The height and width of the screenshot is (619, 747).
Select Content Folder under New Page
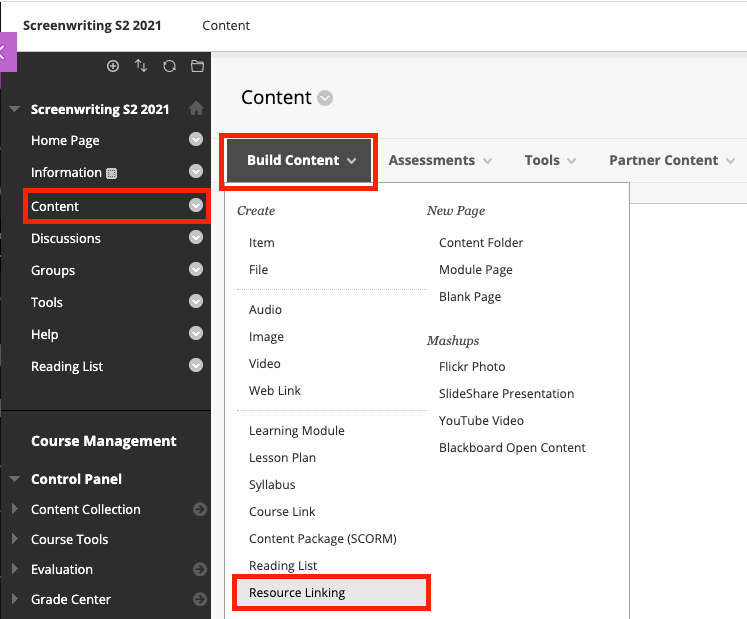(481, 243)
